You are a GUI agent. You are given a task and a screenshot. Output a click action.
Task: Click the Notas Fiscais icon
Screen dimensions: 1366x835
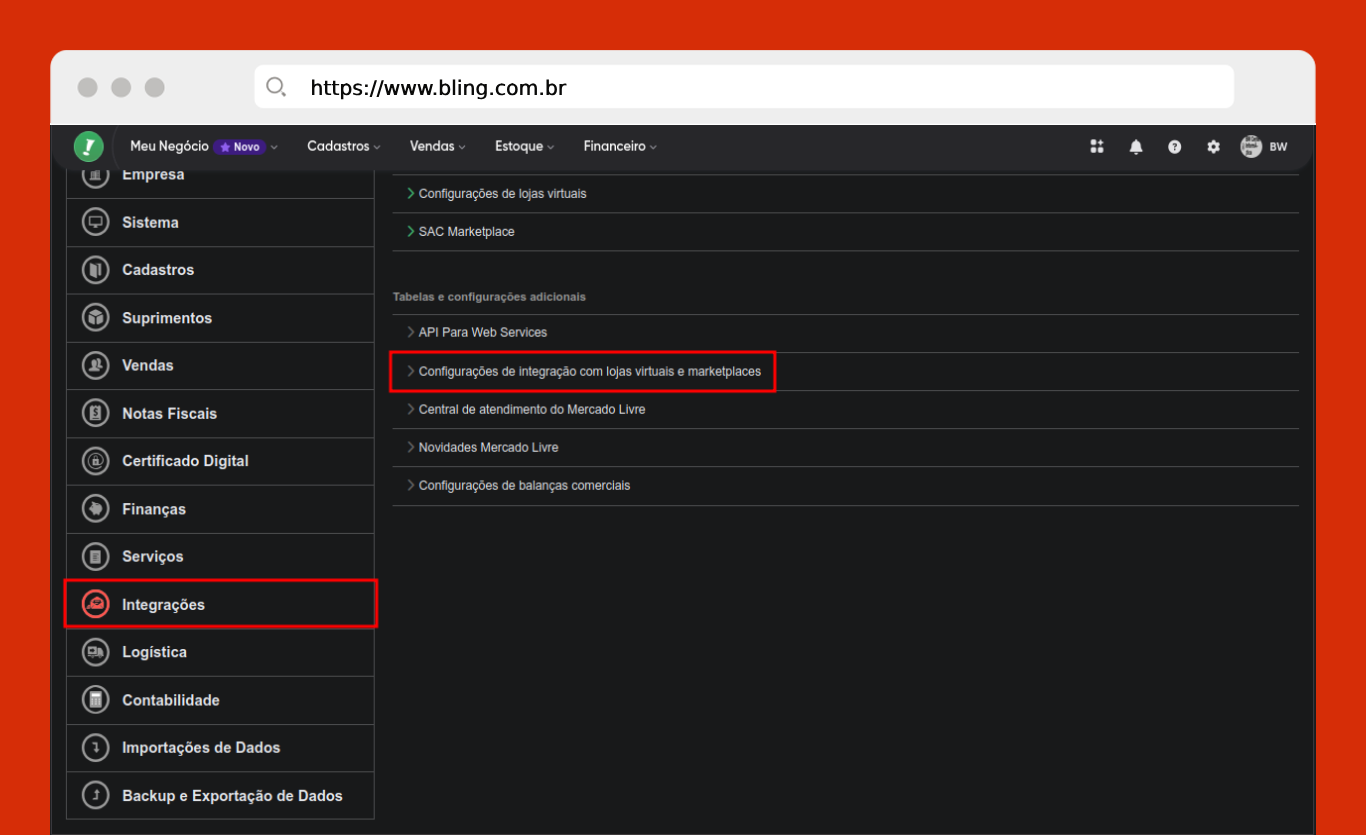point(95,413)
